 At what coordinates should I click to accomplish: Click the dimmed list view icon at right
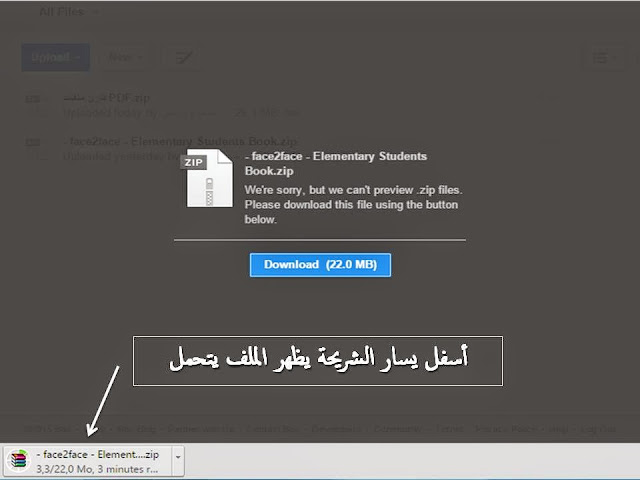point(604,58)
